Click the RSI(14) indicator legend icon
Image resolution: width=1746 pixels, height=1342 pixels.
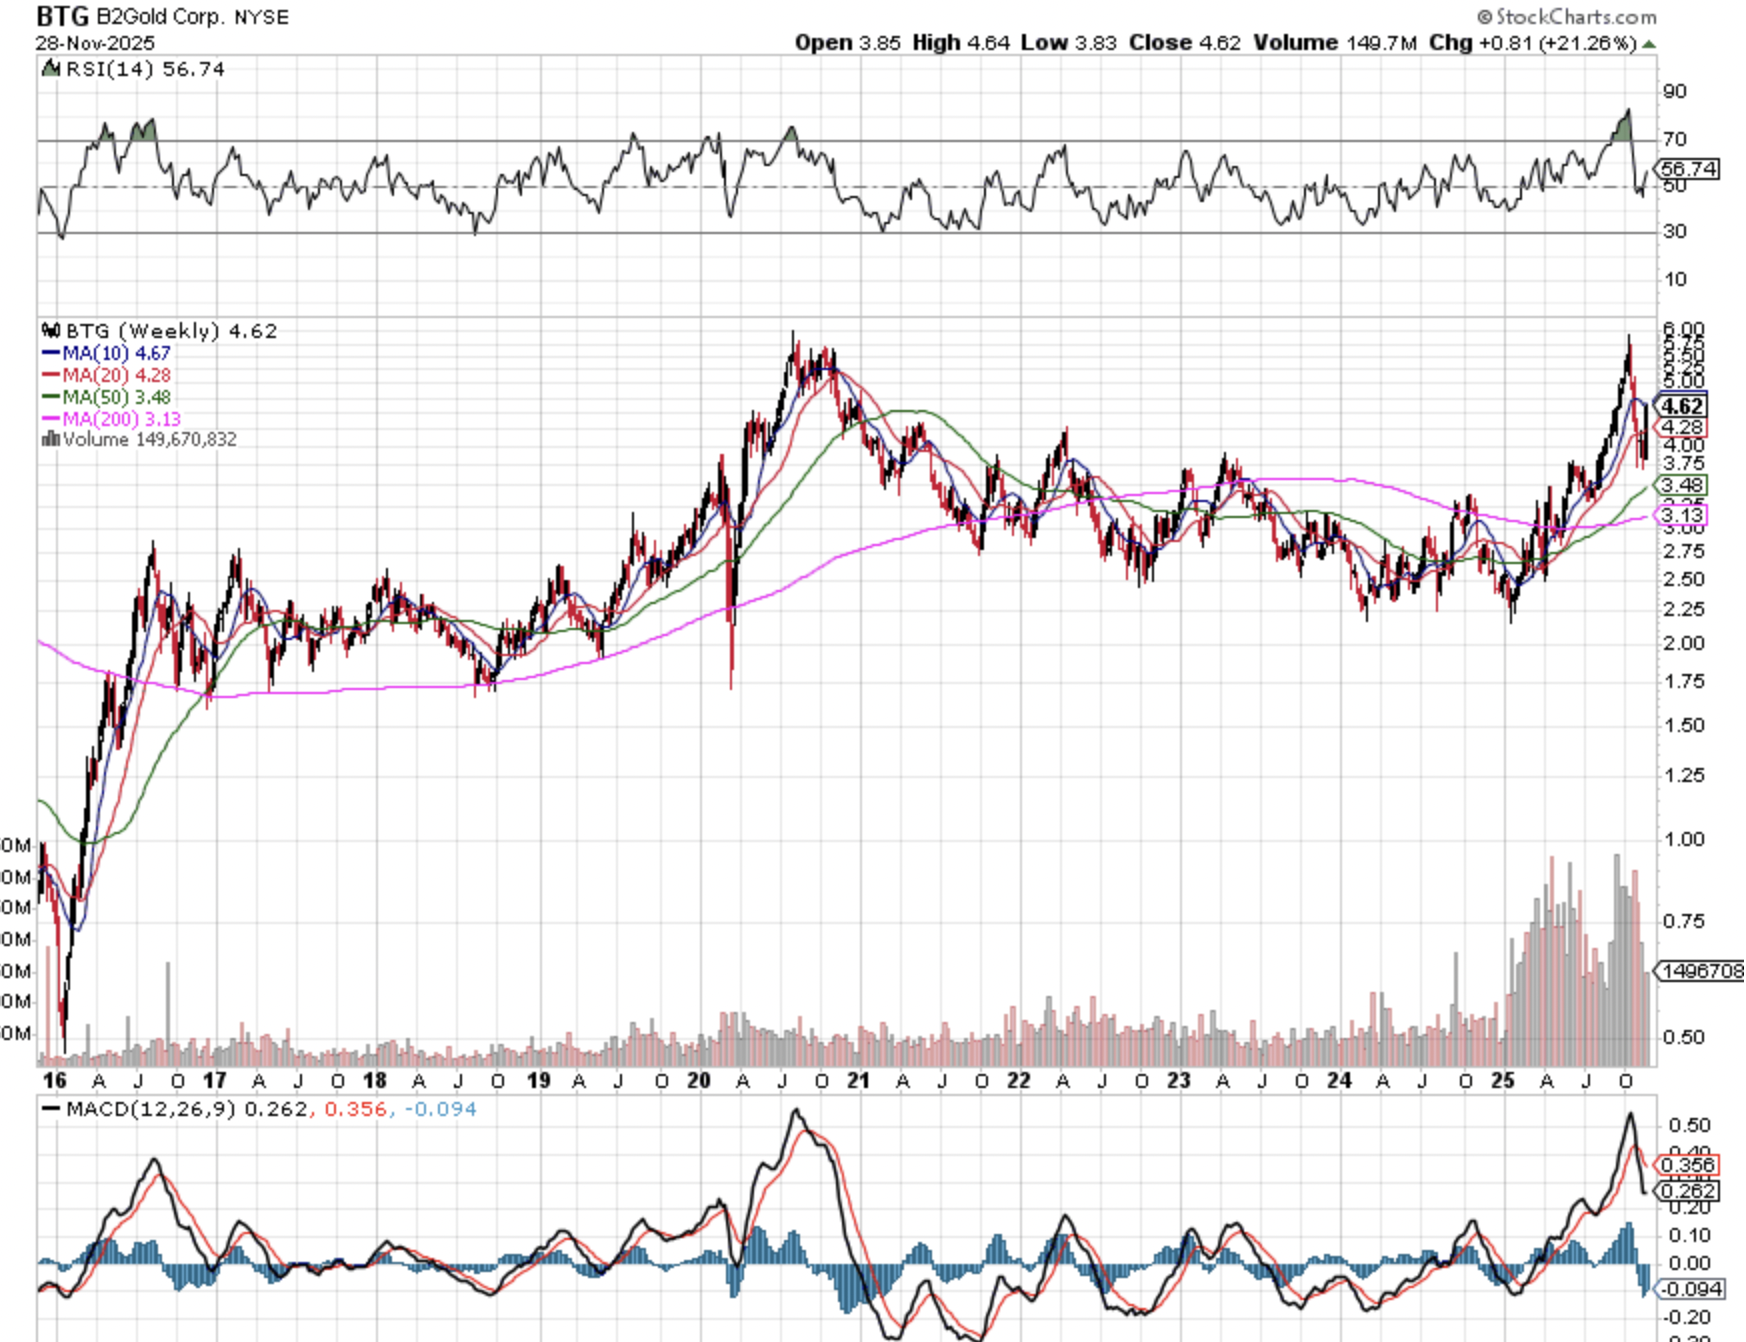point(51,69)
